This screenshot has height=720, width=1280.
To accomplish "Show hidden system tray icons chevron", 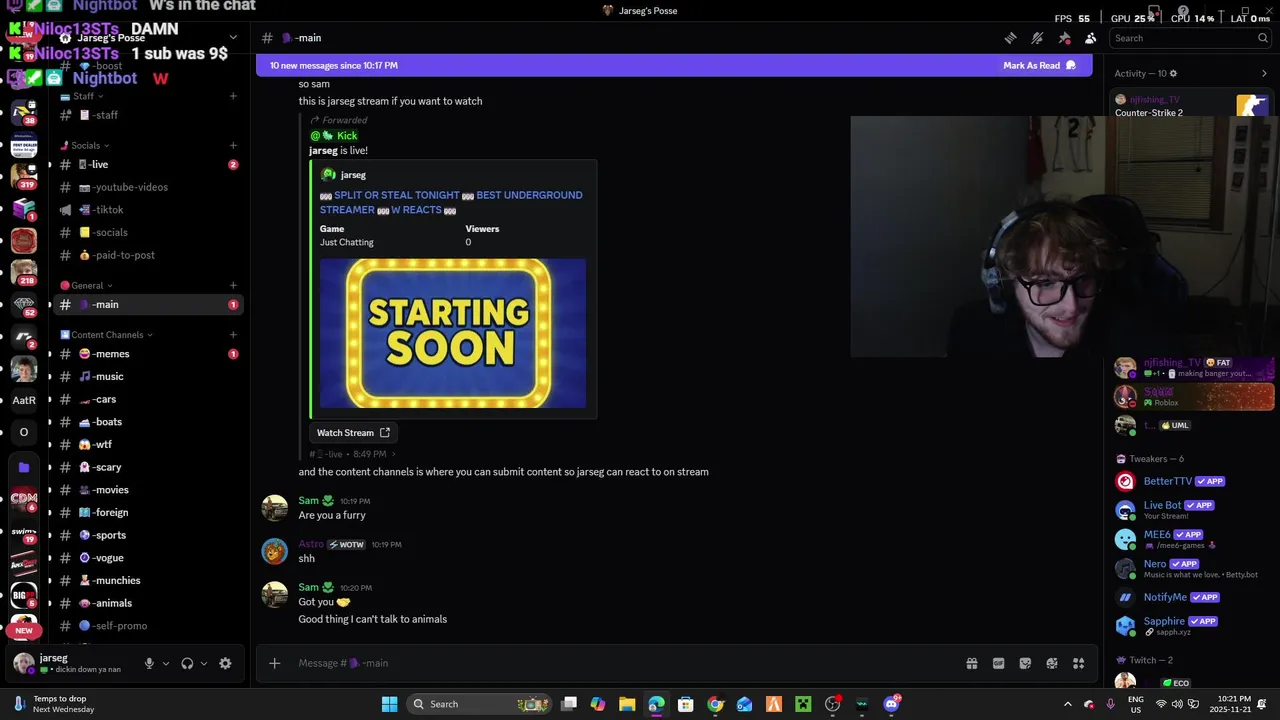I will click(1067, 704).
